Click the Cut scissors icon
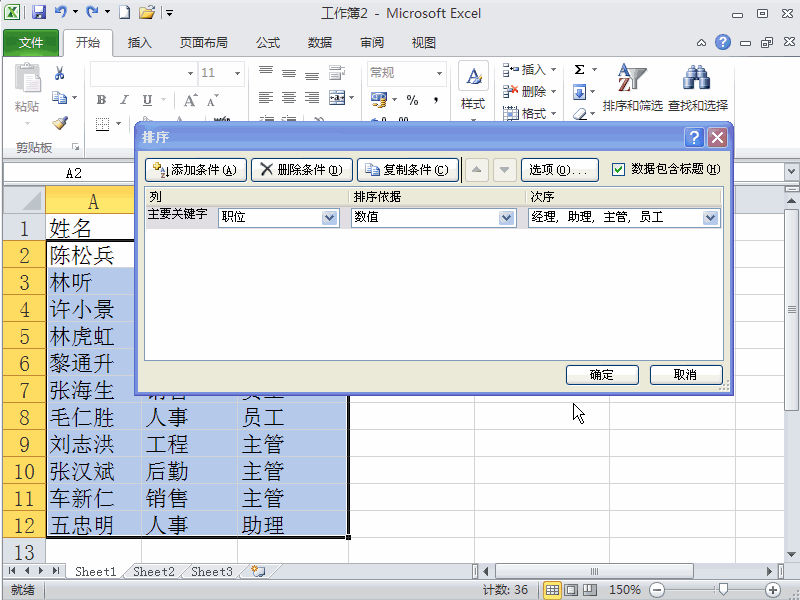Screen dimensions: 800x600 click(x=59, y=73)
